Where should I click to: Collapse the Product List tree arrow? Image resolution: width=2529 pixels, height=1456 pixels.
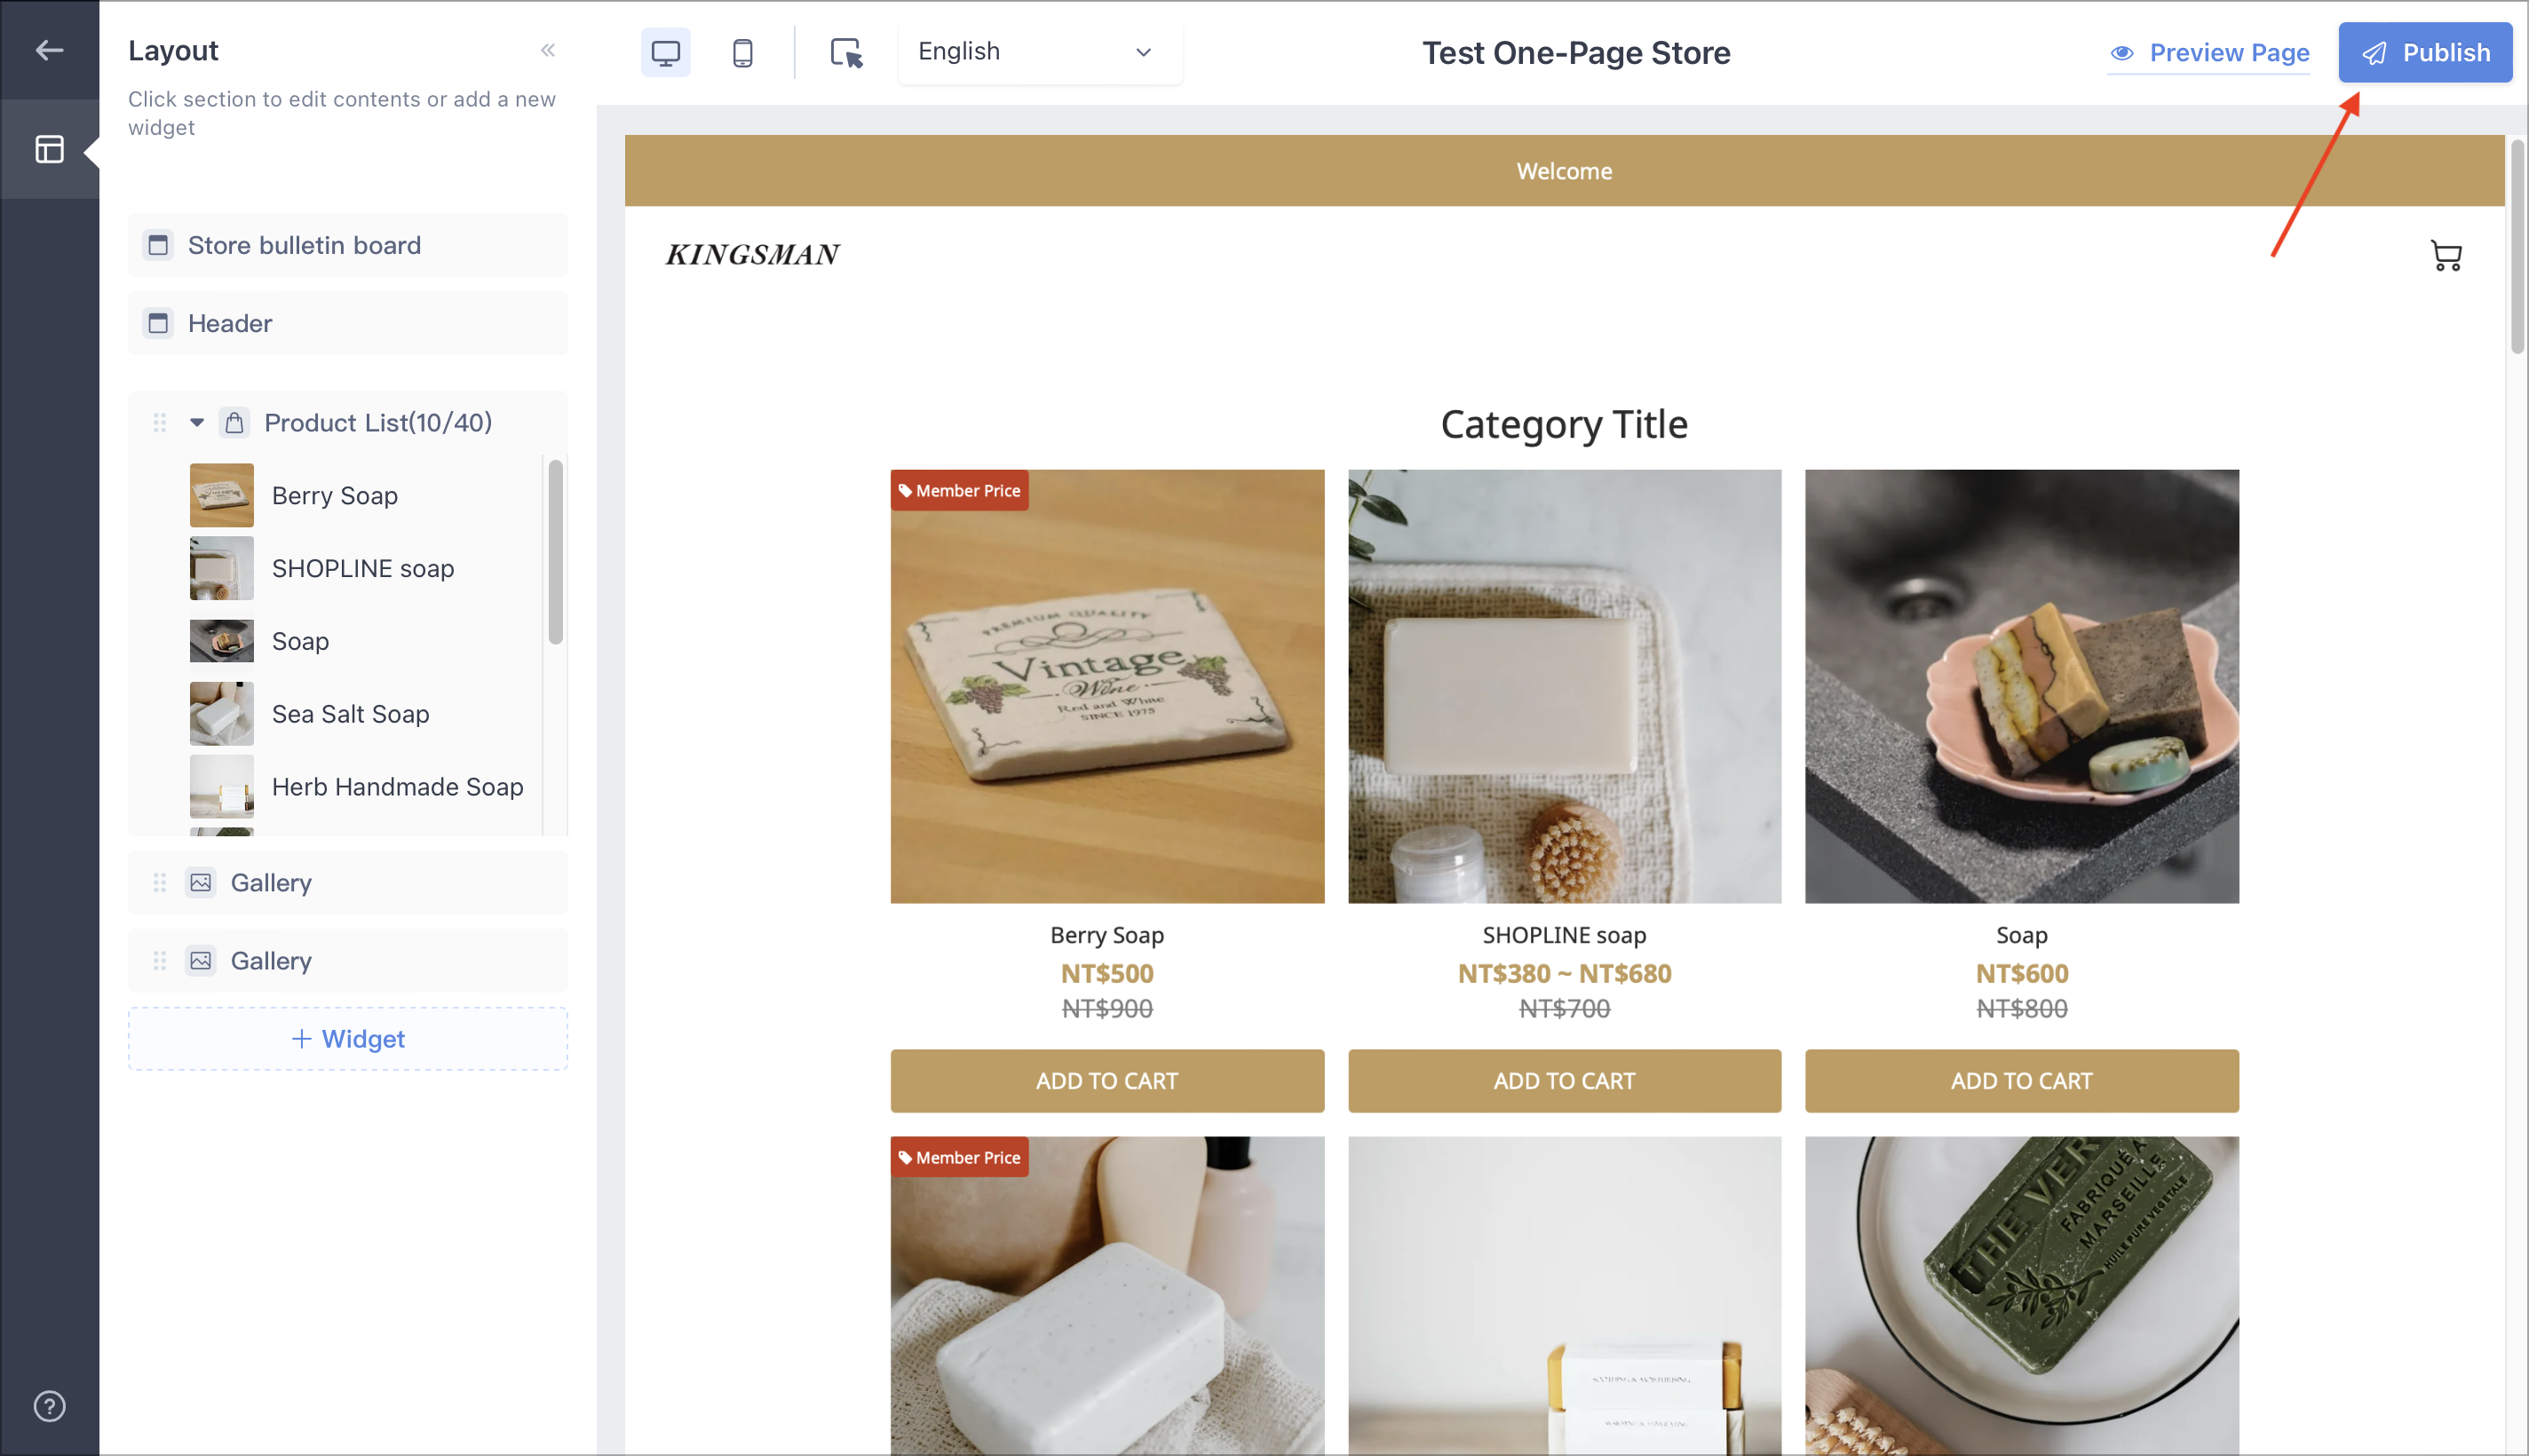[x=197, y=423]
